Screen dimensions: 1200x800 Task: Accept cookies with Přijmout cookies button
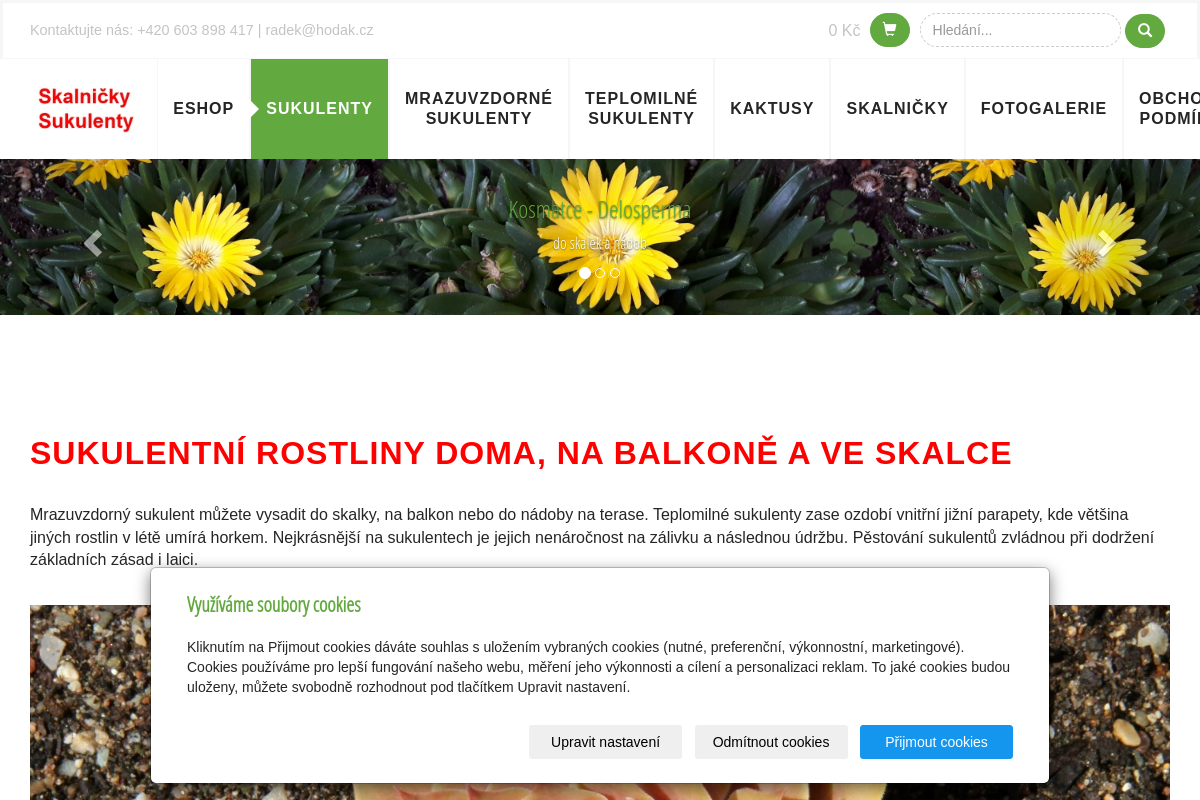click(936, 742)
